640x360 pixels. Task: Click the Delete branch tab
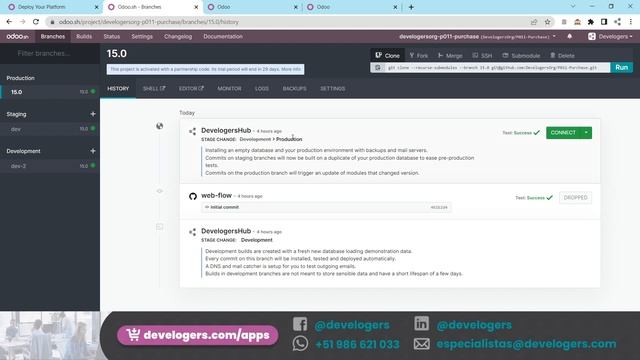pos(562,56)
